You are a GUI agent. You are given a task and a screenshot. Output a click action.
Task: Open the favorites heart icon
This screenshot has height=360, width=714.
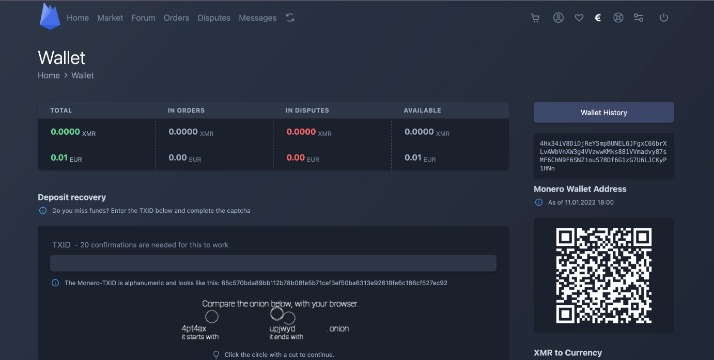coord(579,18)
